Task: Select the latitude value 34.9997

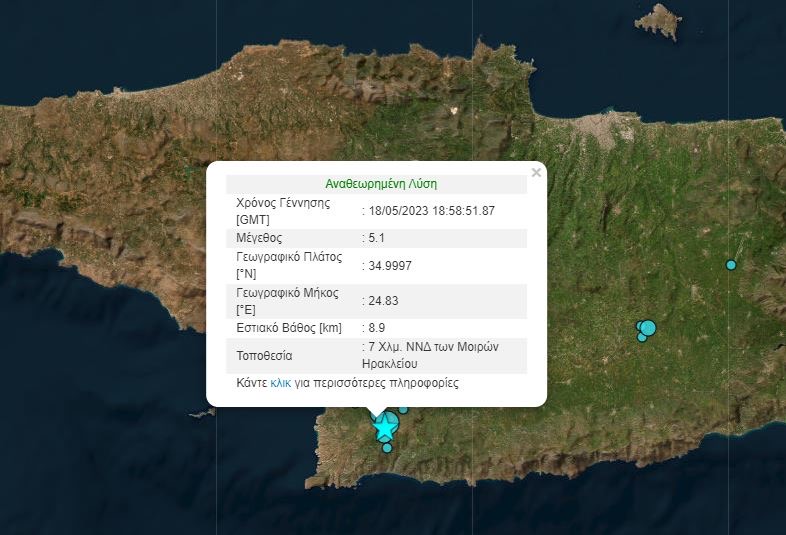Action: [389, 265]
